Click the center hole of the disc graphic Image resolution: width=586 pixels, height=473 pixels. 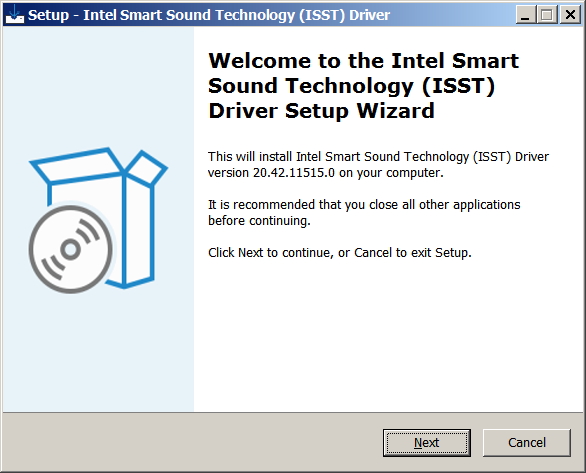tap(70, 249)
